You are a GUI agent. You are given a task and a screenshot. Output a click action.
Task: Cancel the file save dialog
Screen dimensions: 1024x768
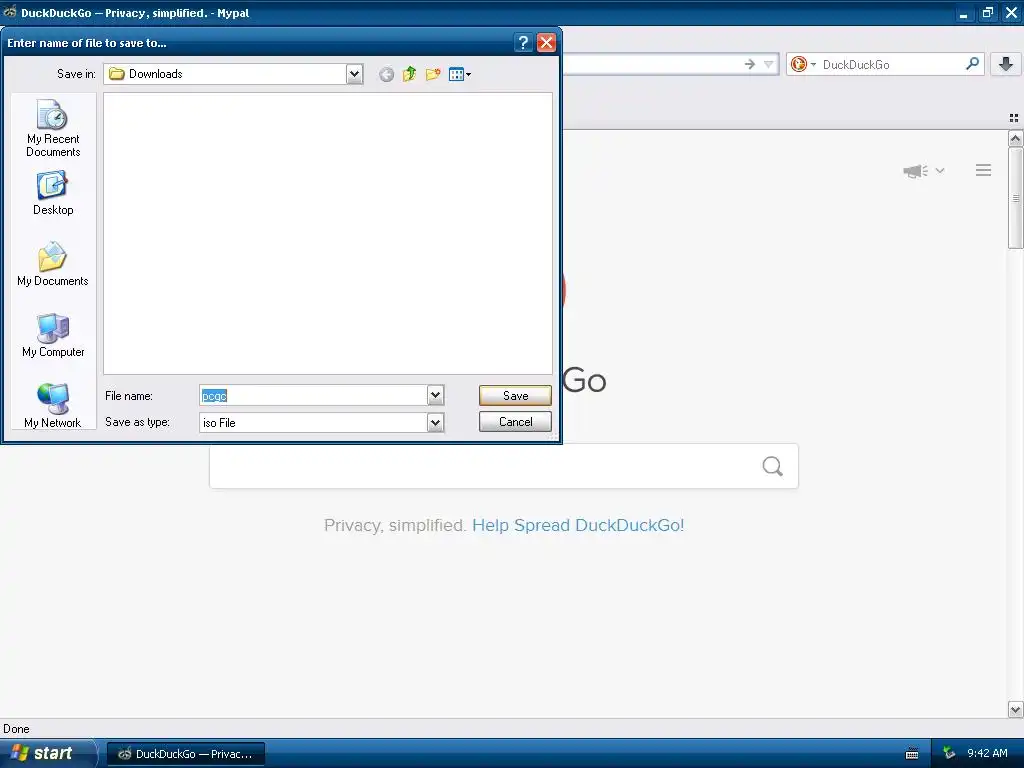point(515,422)
